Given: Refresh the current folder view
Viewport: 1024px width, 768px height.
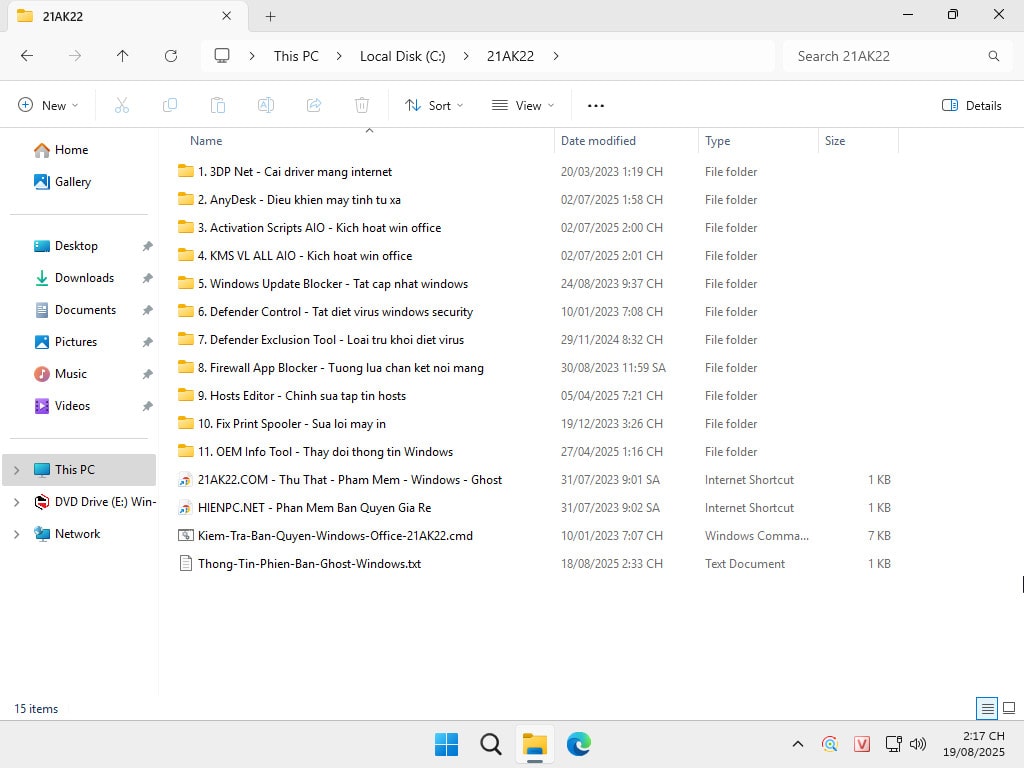Looking at the screenshot, I should 171,56.
